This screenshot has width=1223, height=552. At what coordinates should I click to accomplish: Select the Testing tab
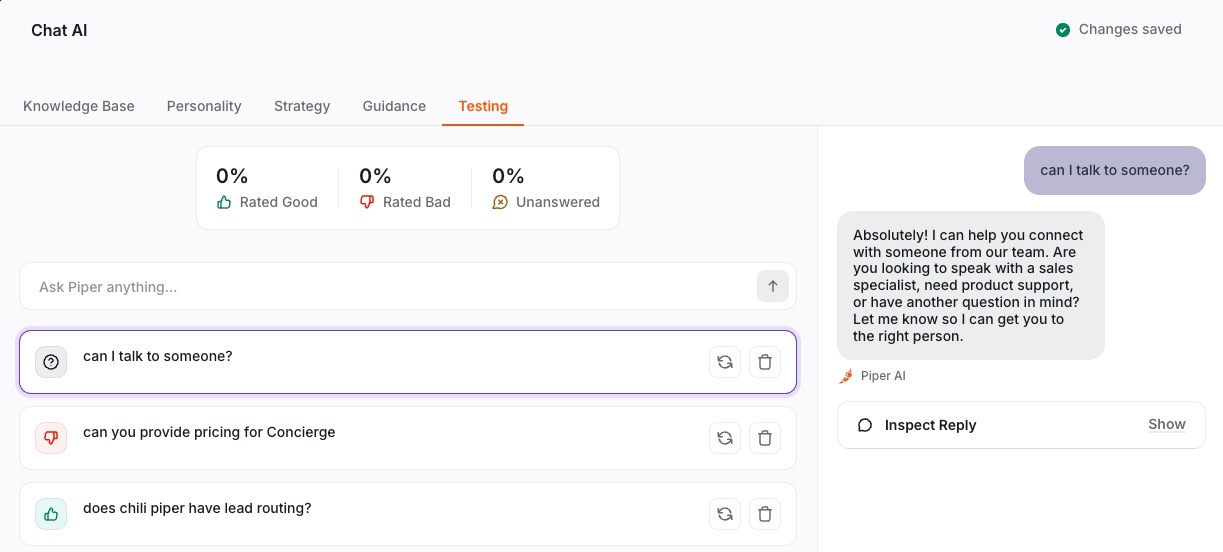483,106
